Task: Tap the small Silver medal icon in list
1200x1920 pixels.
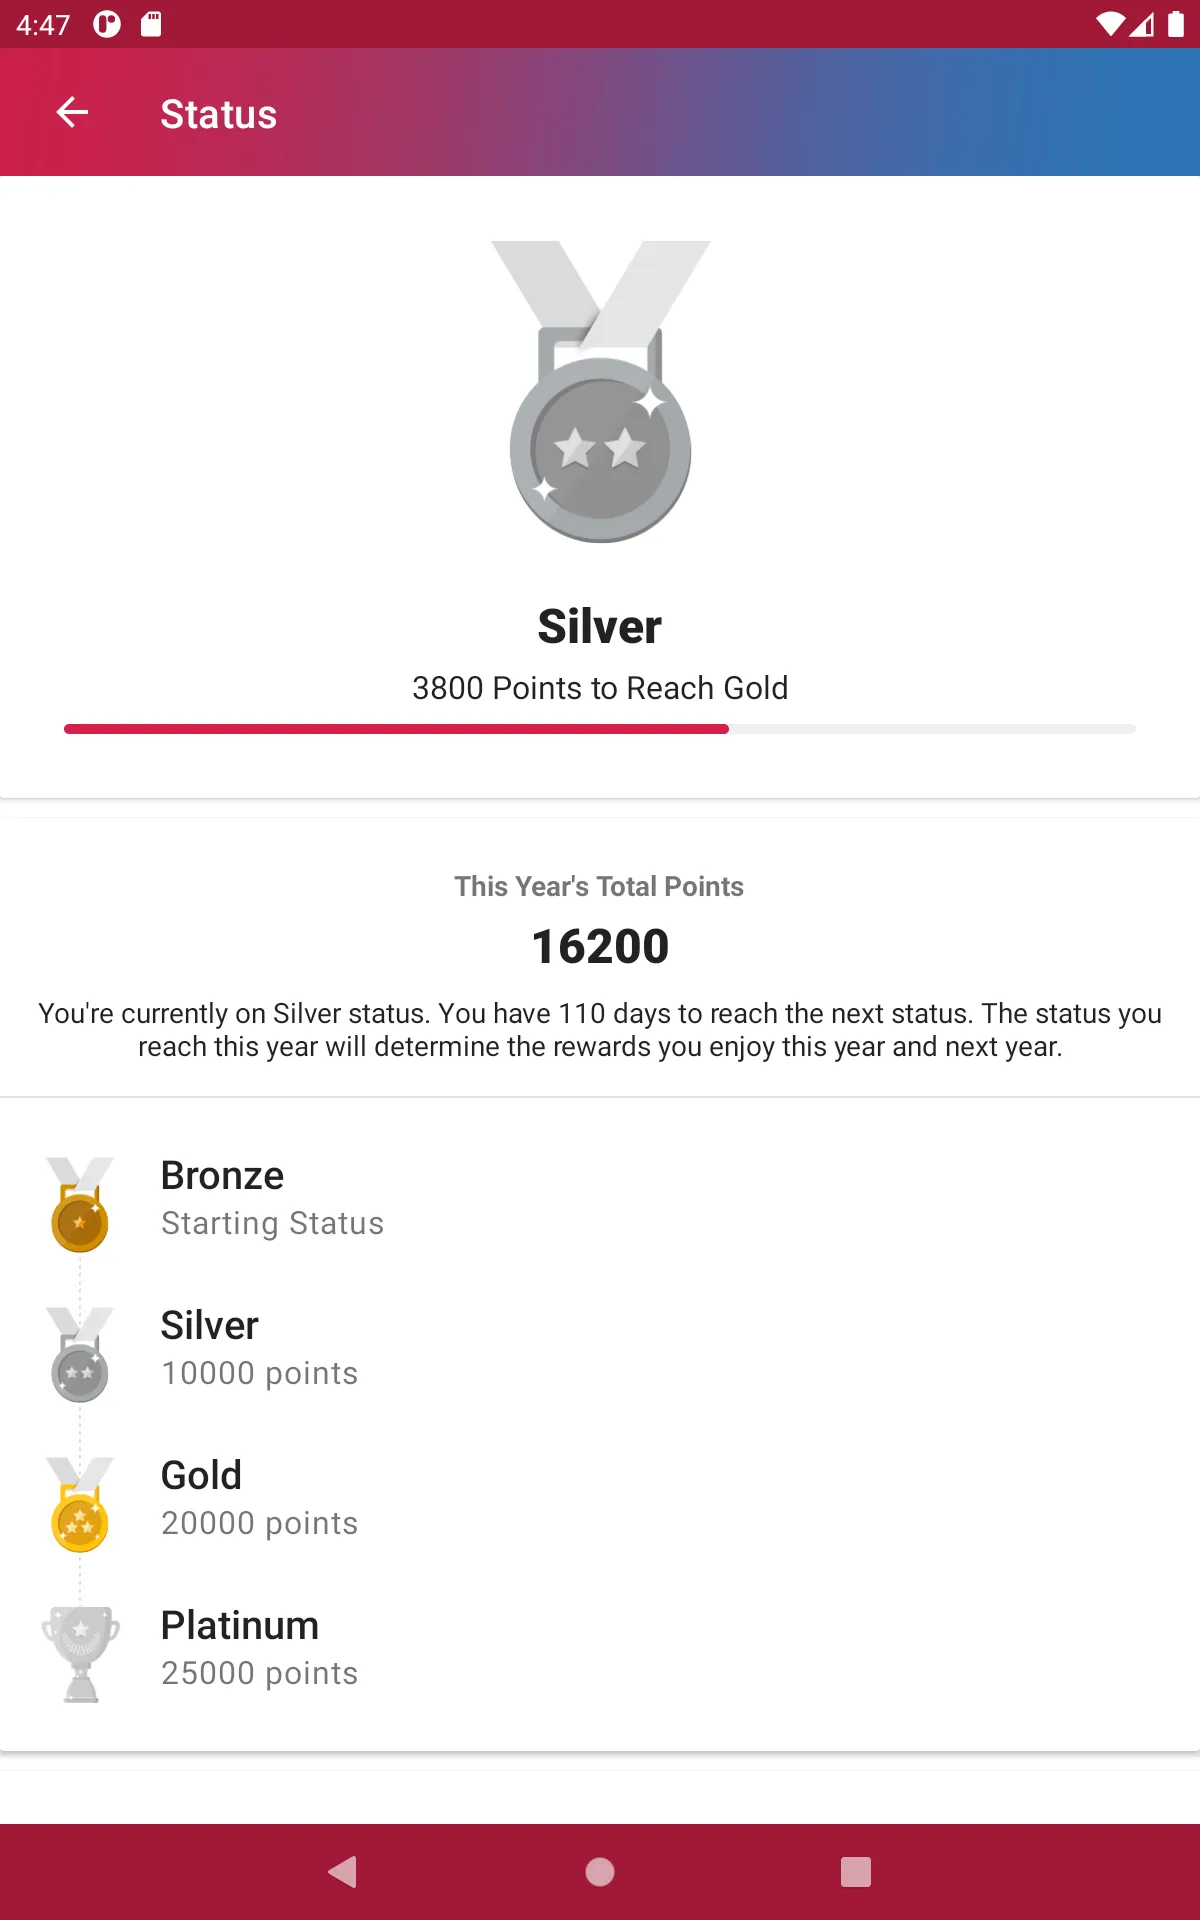Action: [x=80, y=1354]
